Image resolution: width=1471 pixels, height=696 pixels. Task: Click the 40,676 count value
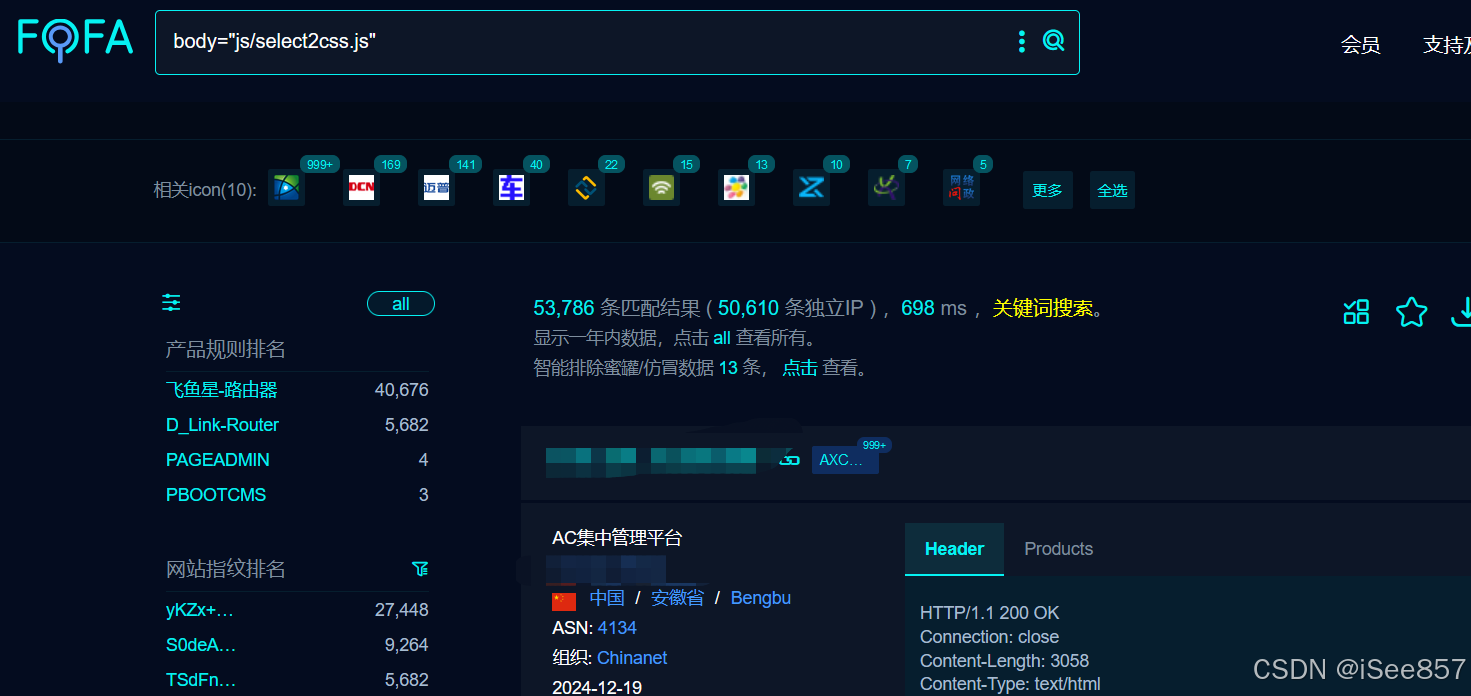point(402,390)
